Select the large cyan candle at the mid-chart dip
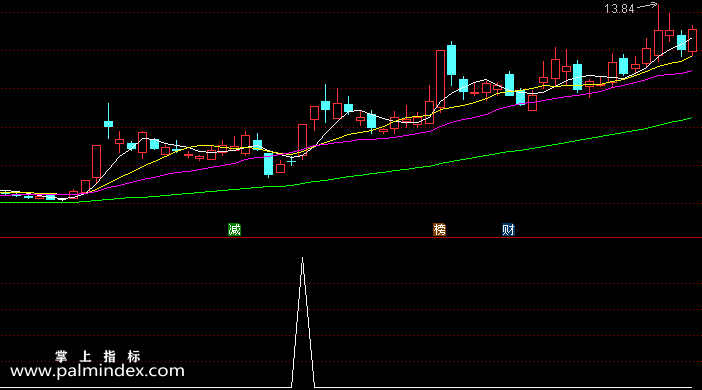The height and width of the screenshot is (390, 702). pyautogui.click(x=268, y=164)
